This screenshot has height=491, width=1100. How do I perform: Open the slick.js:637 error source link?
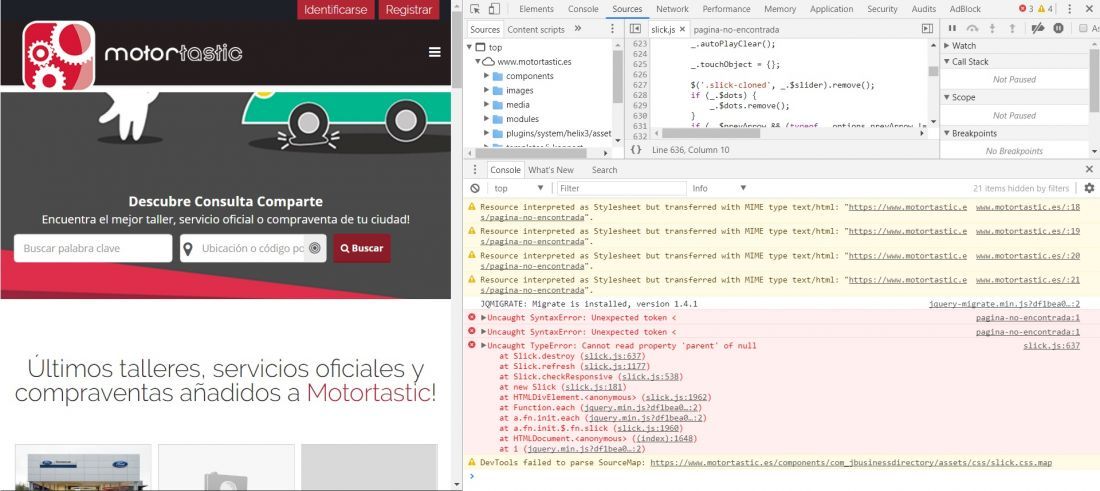(x=1052, y=346)
